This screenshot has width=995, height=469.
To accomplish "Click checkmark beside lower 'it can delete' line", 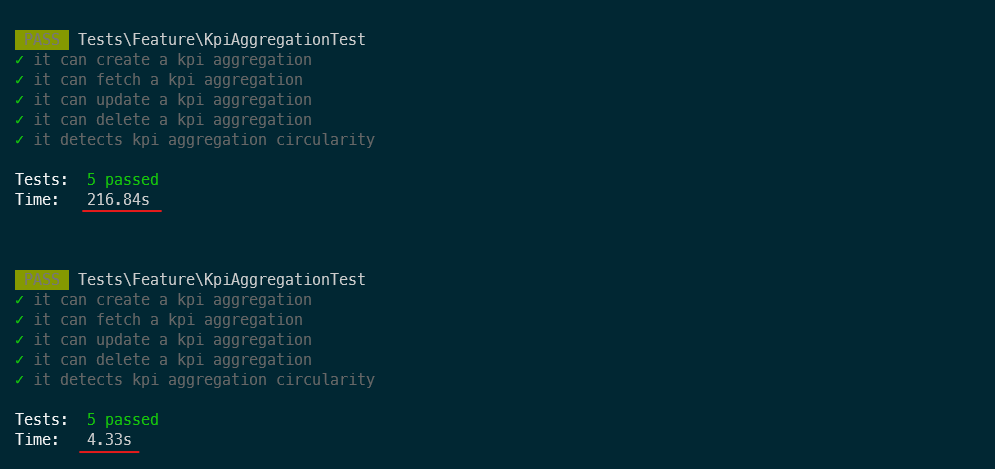I will click(x=20, y=360).
